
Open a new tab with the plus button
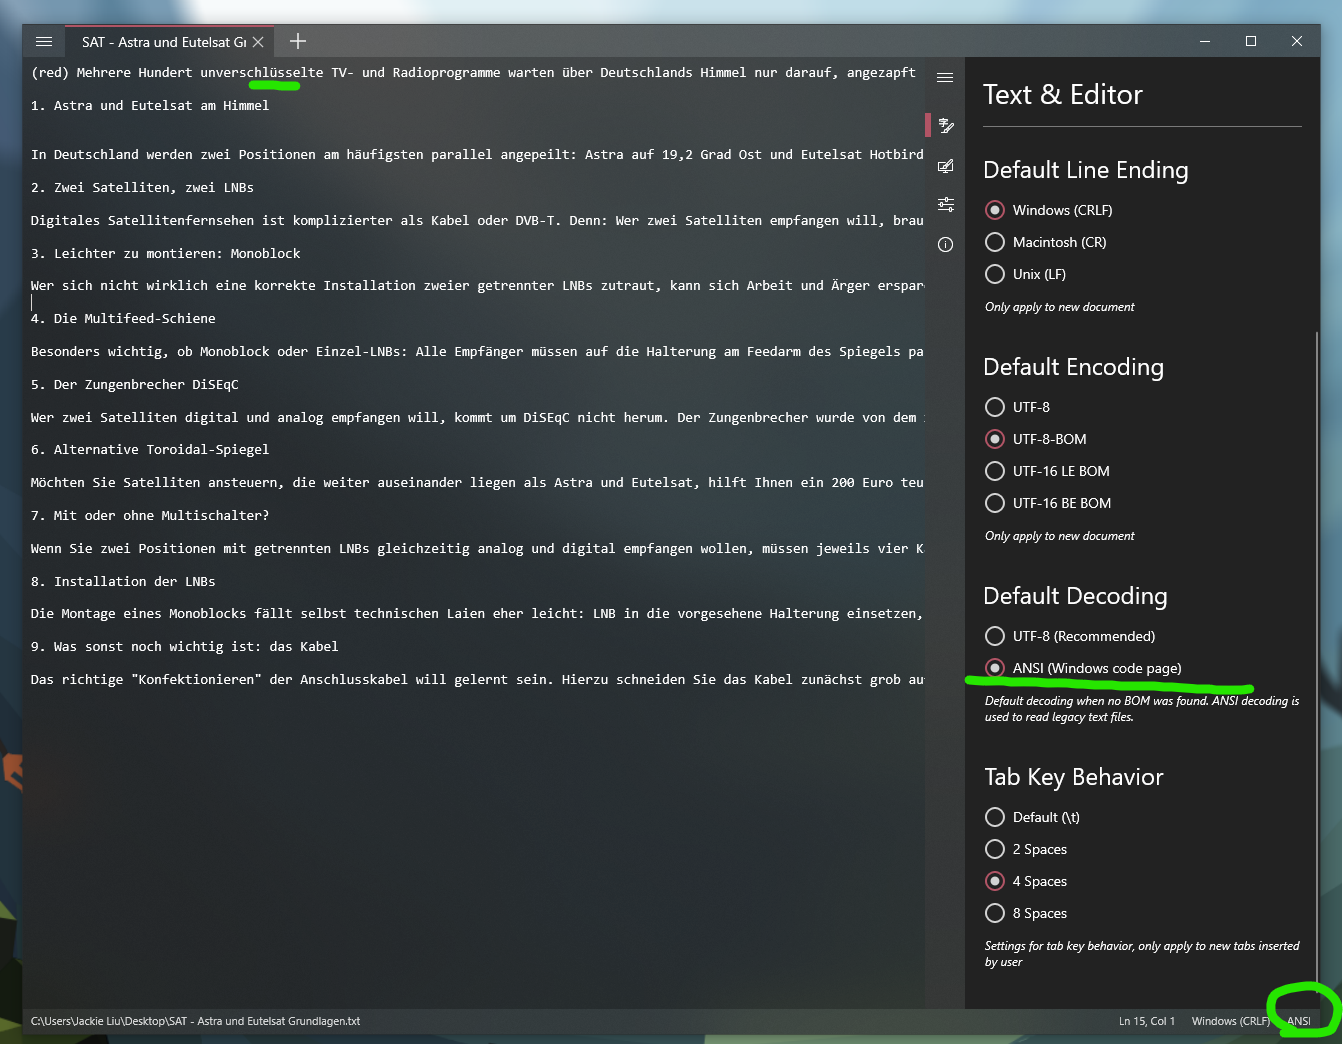pos(297,41)
